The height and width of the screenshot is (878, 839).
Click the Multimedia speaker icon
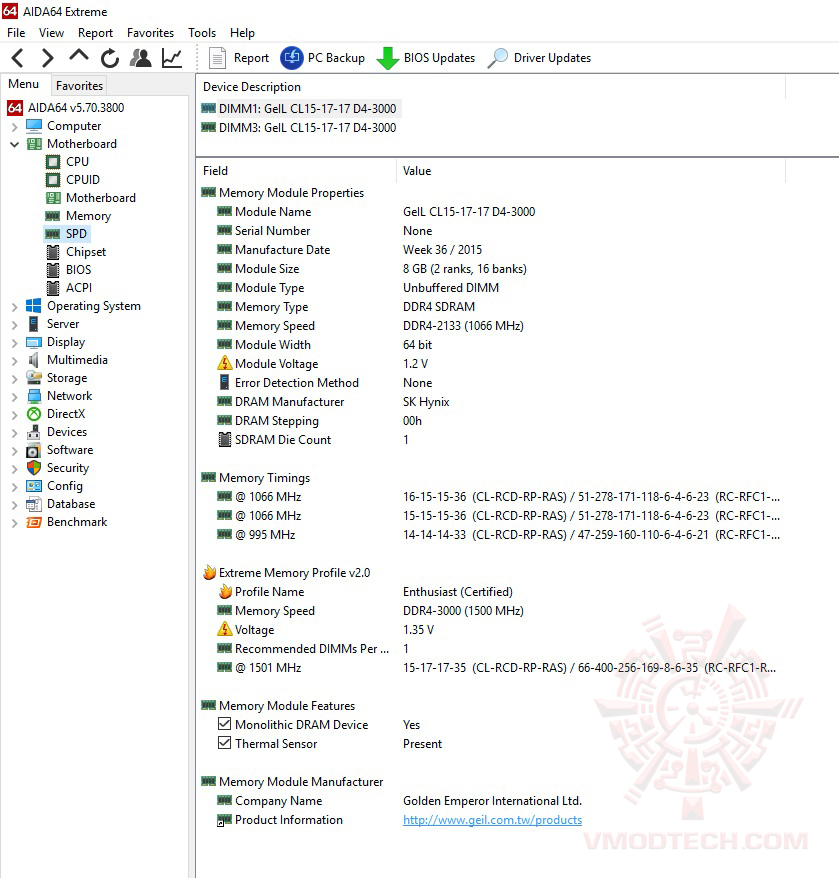[34, 359]
